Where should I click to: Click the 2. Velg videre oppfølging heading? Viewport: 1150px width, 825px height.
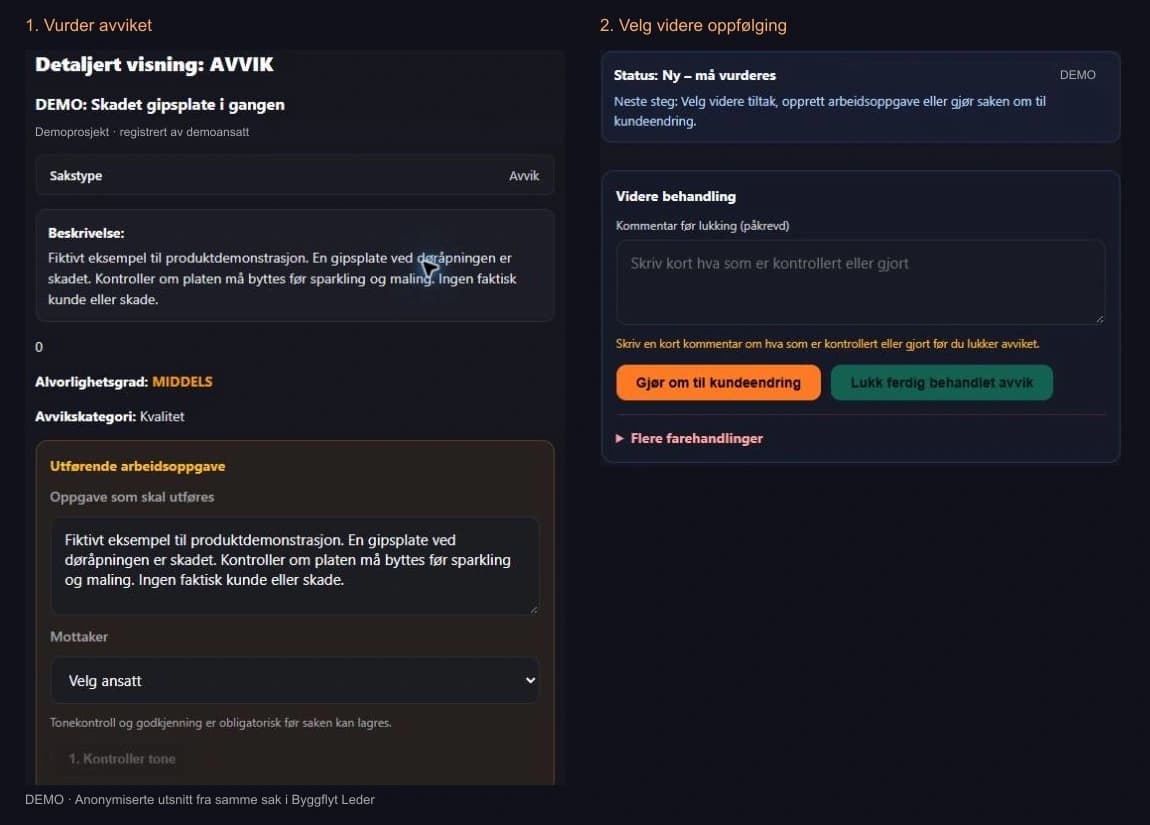click(693, 25)
